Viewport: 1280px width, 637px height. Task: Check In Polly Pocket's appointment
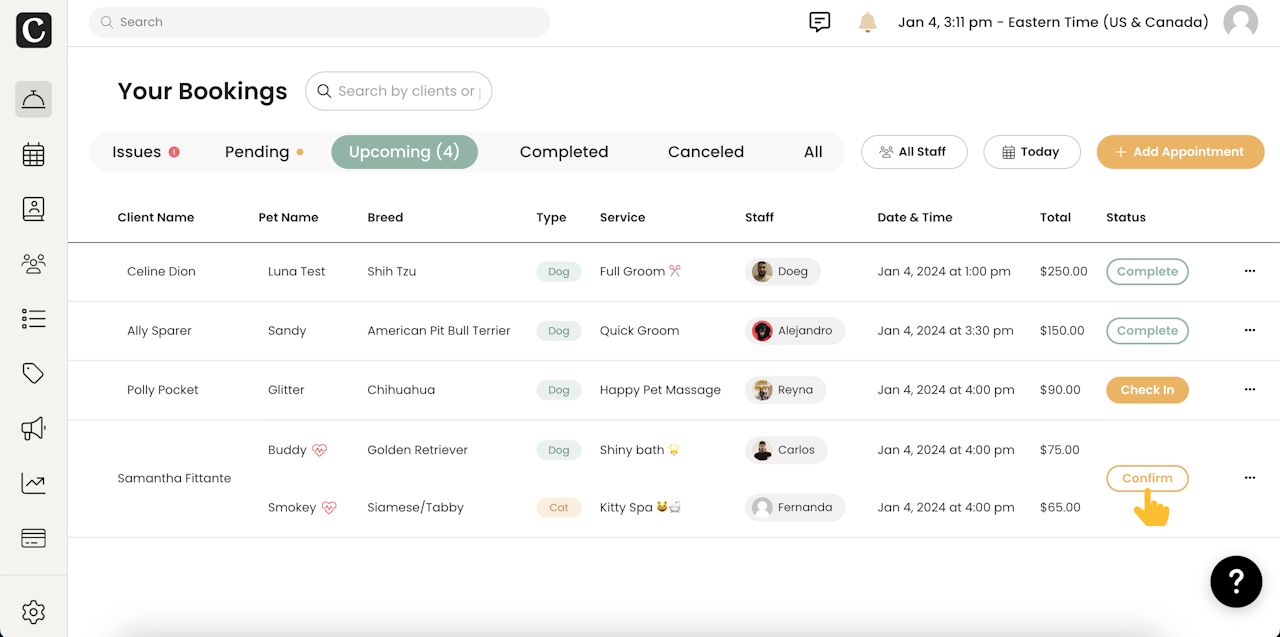1147,390
